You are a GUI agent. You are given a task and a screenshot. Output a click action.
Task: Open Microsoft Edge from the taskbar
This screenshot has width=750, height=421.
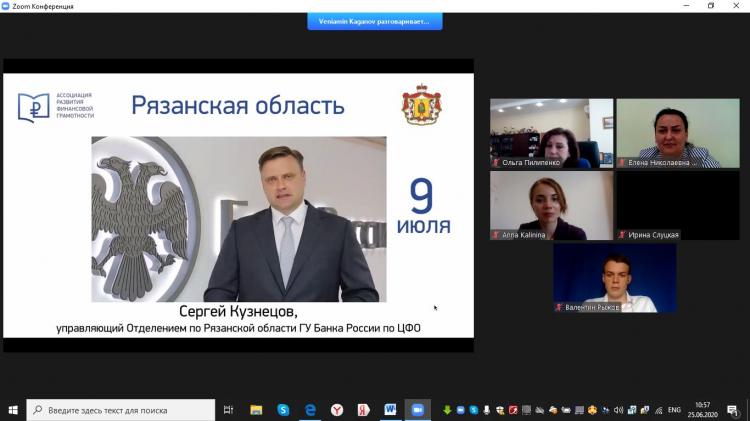pyautogui.click(x=310, y=410)
